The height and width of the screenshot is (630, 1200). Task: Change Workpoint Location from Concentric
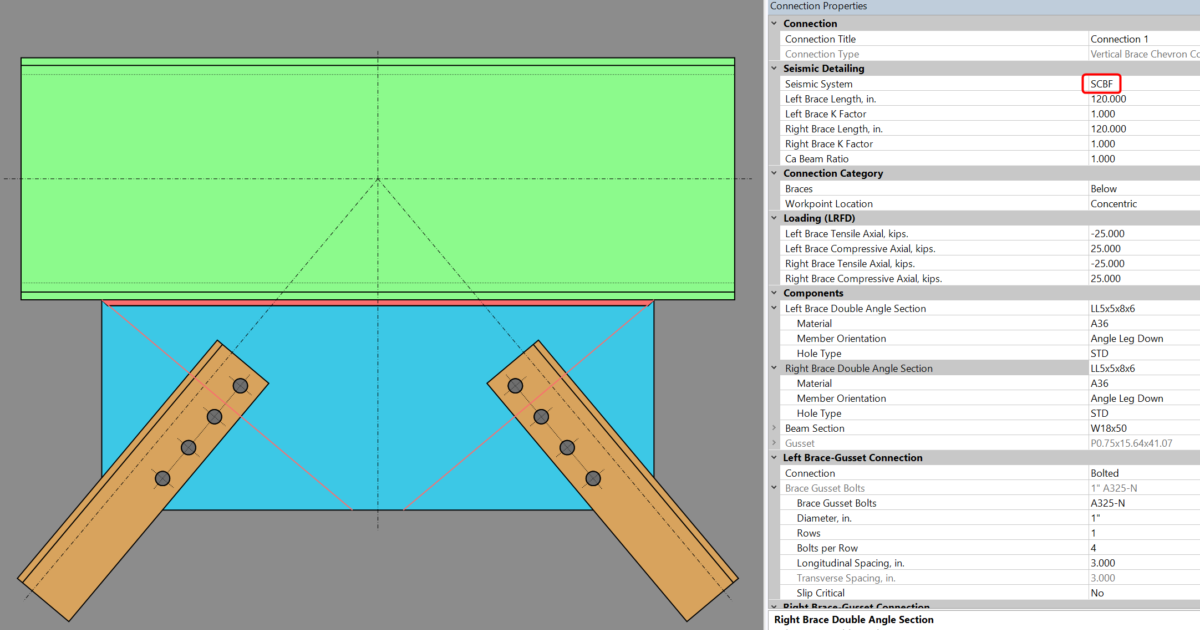coord(1140,204)
